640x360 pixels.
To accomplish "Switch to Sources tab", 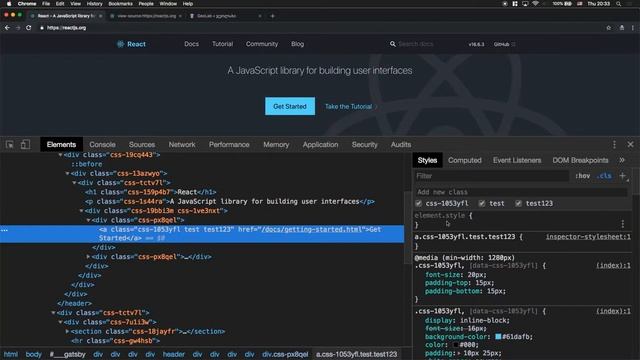I will pos(142,144).
